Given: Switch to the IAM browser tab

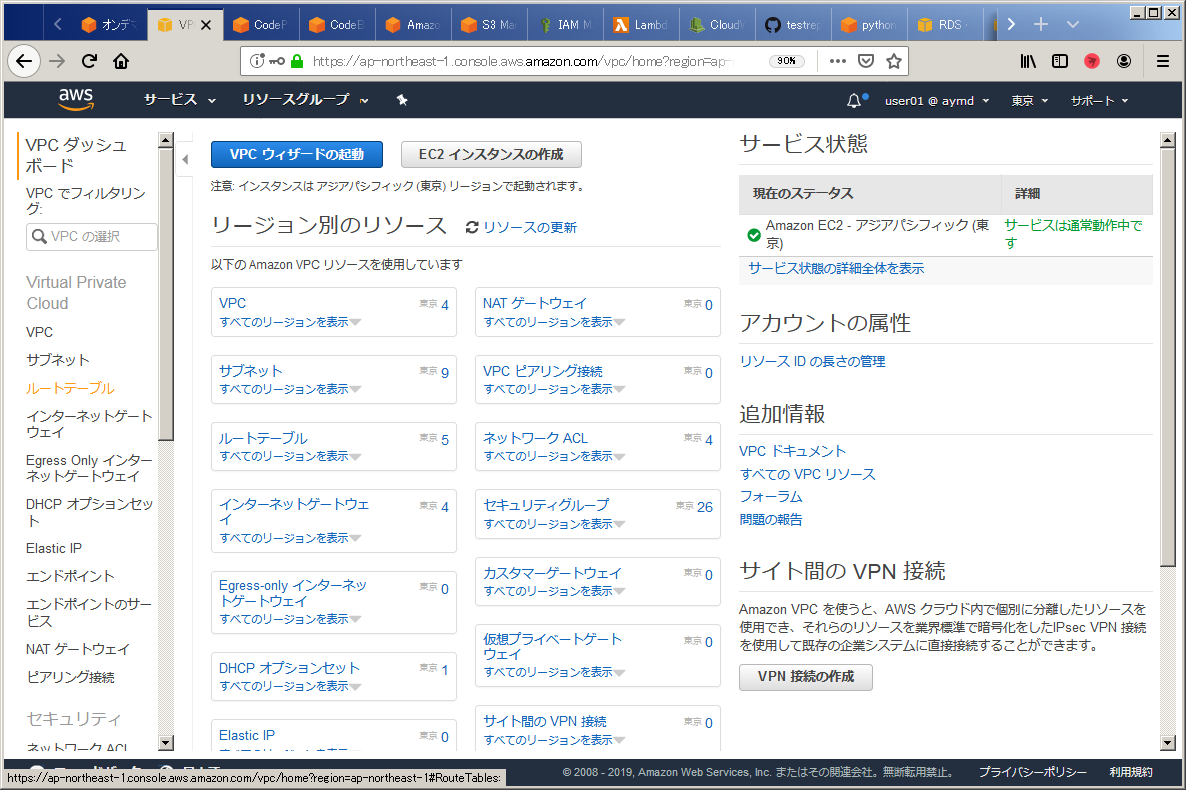Looking at the screenshot, I should tap(565, 25).
